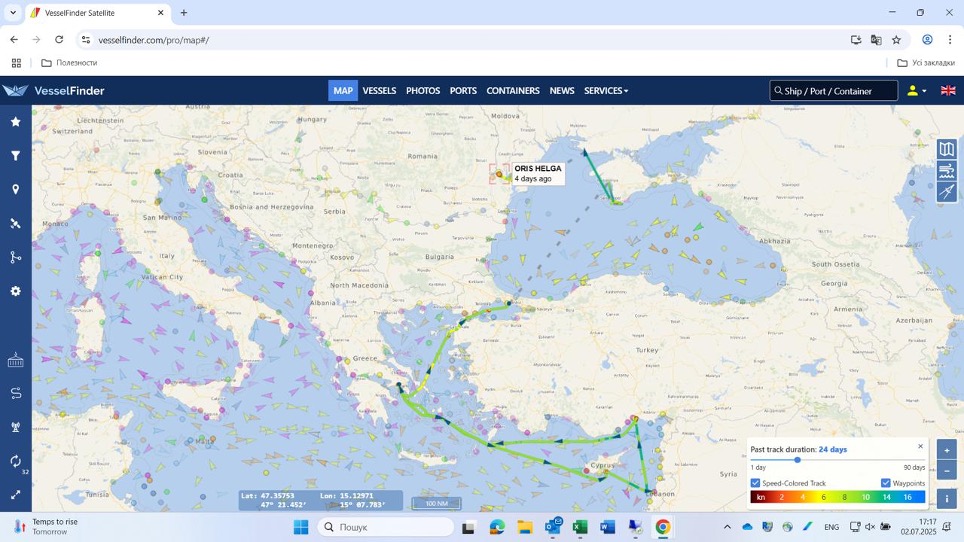This screenshot has height=542, width=964.
Task: Click the container ship sidebar icon
Action: pos(15,360)
